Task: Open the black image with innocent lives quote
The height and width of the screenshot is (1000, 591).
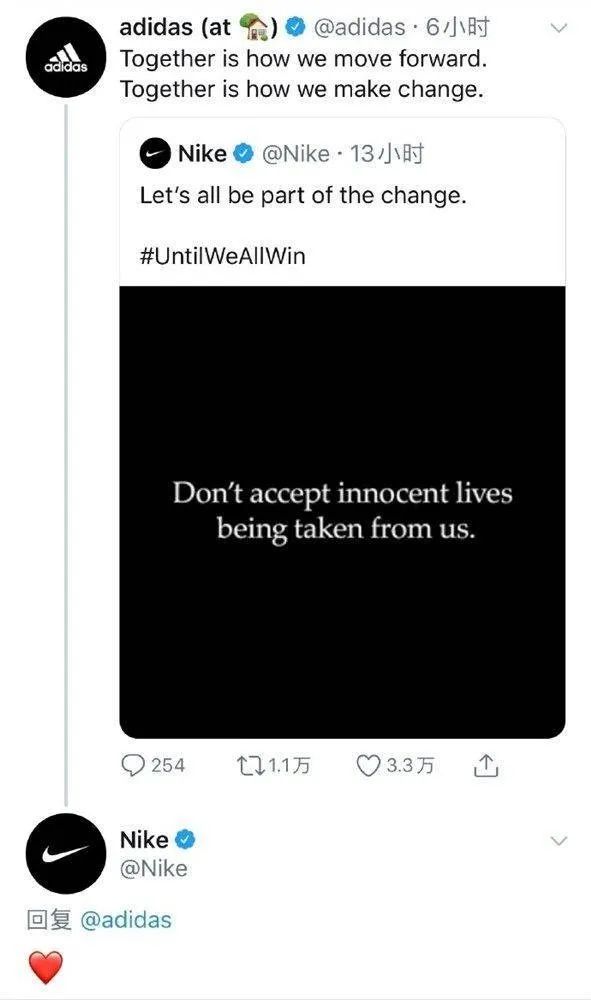Action: (342, 512)
